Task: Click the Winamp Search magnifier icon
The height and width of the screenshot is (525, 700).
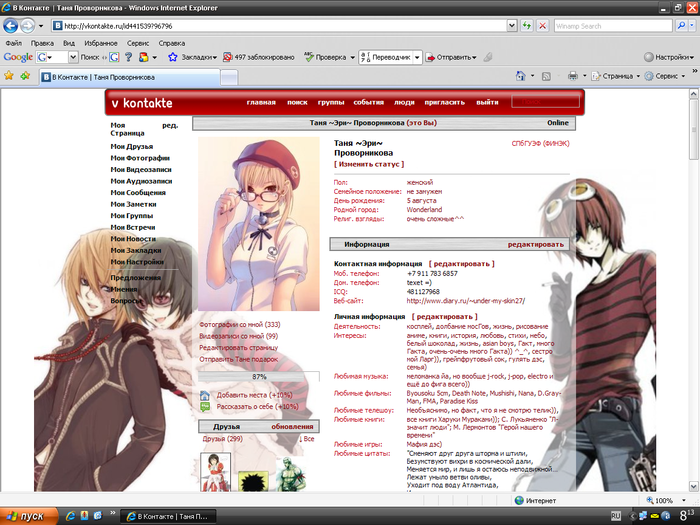Action: click(x=681, y=26)
